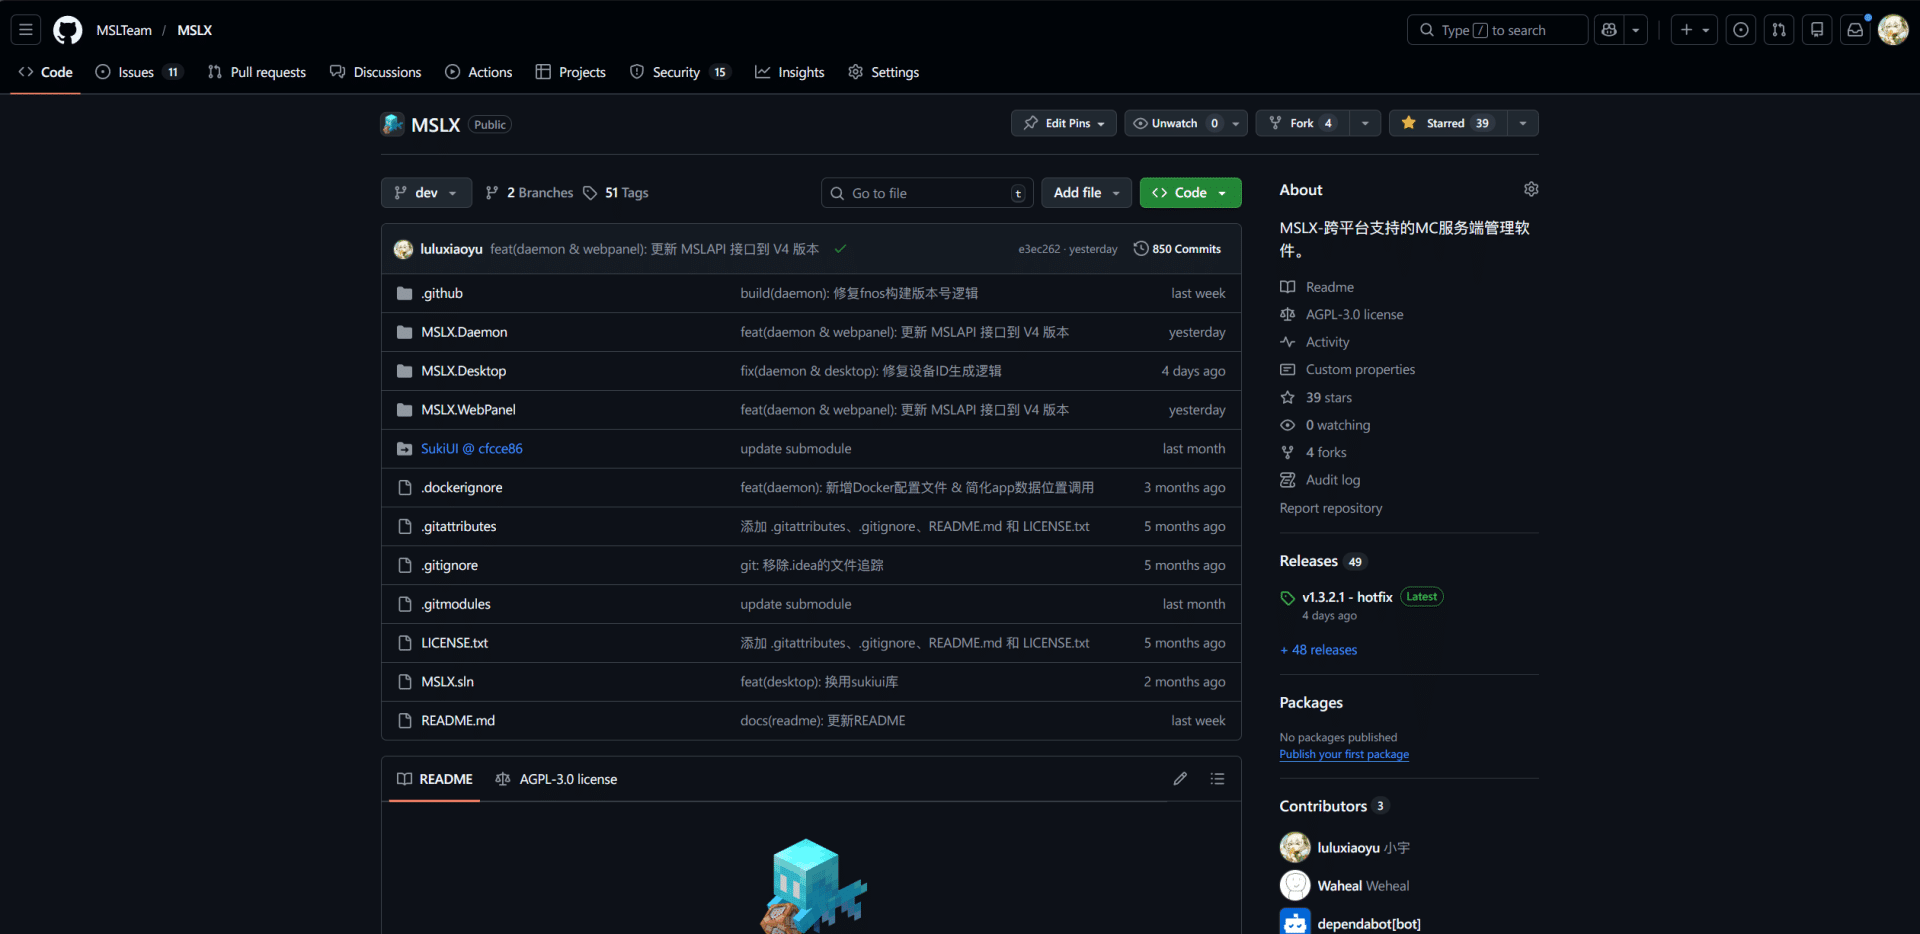Open the README outline list icon
The width and height of the screenshot is (1920, 934).
coord(1217,779)
